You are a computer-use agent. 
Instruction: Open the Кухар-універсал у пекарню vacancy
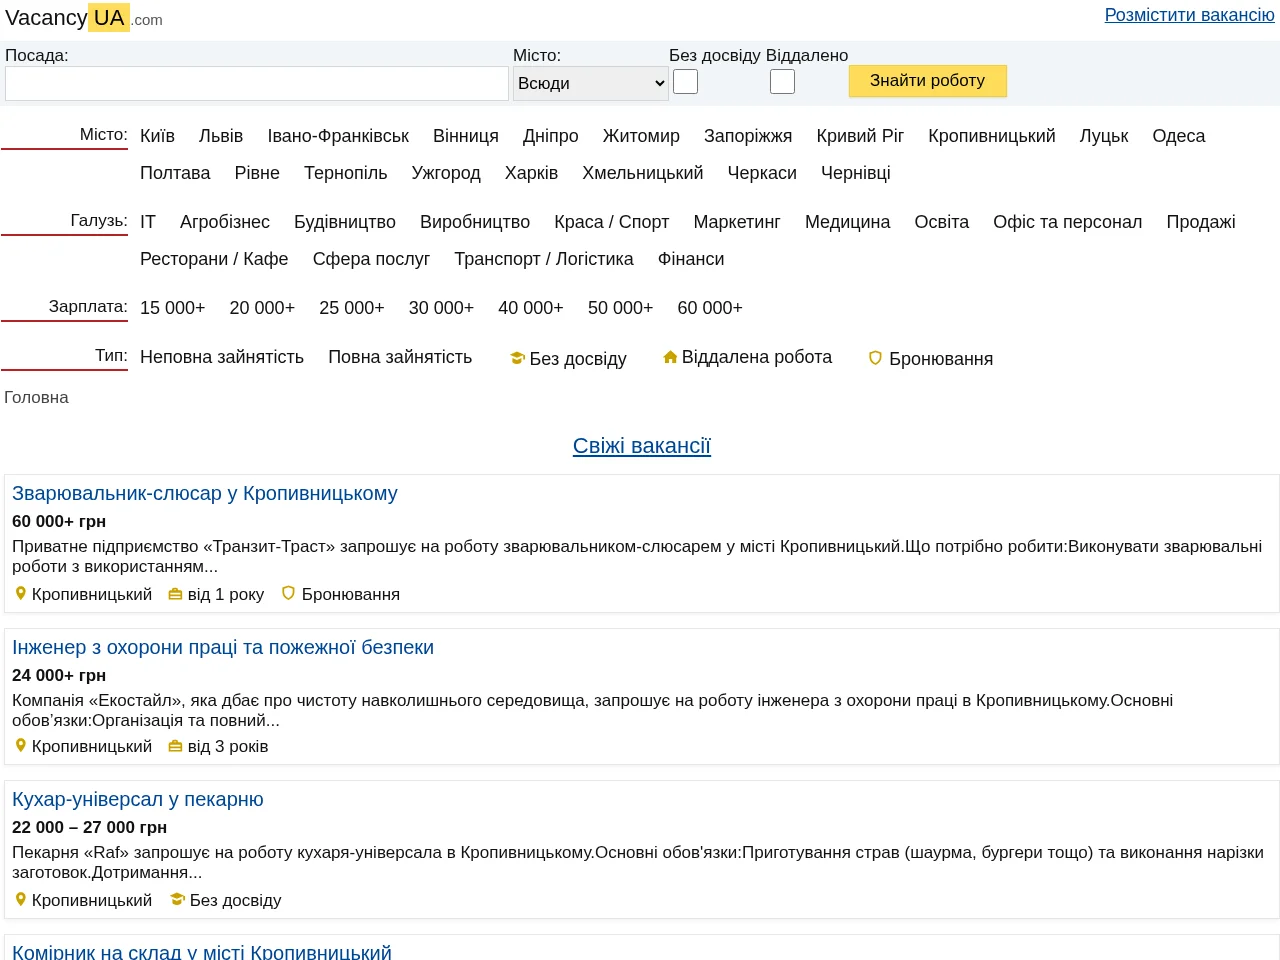point(138,799)
